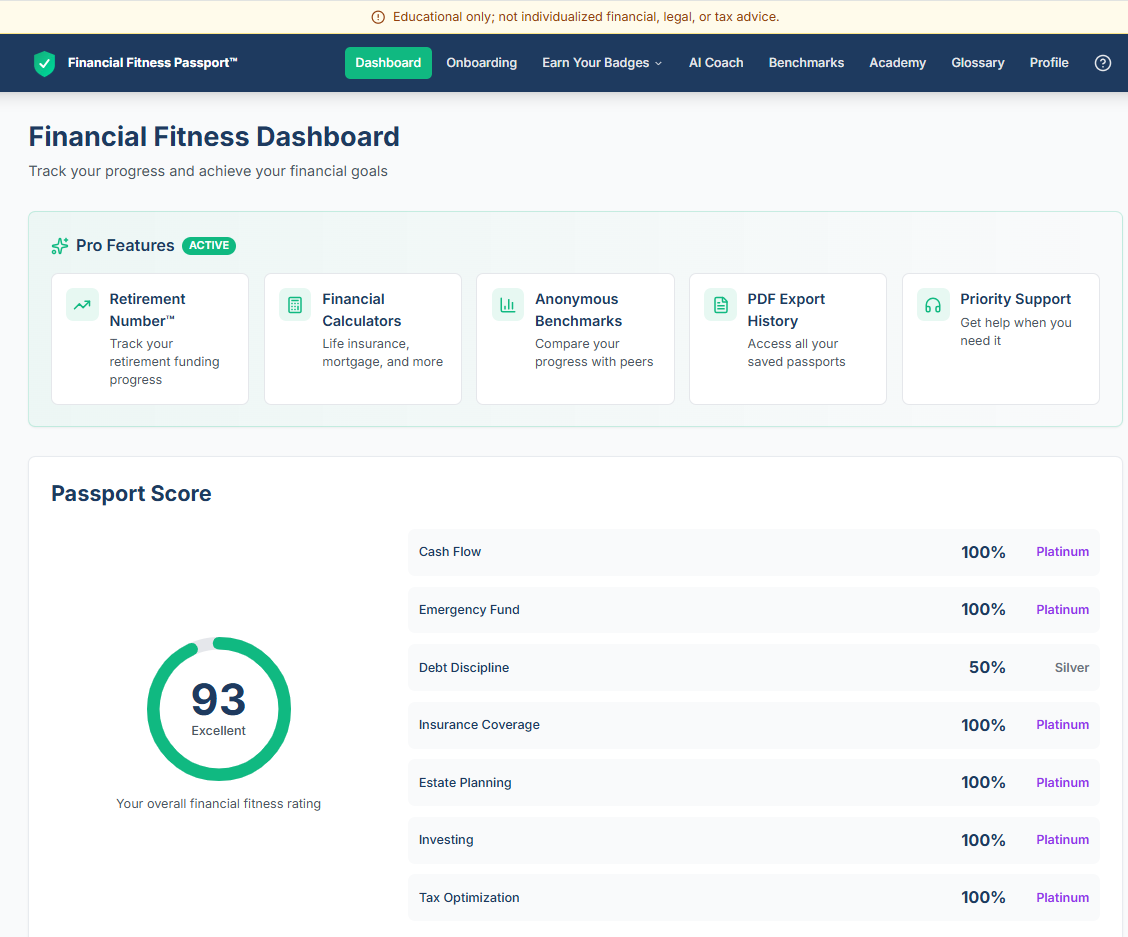1128x937 pixels.
Task: Click the PDF Export History document icon
Action: click(720, 304)
